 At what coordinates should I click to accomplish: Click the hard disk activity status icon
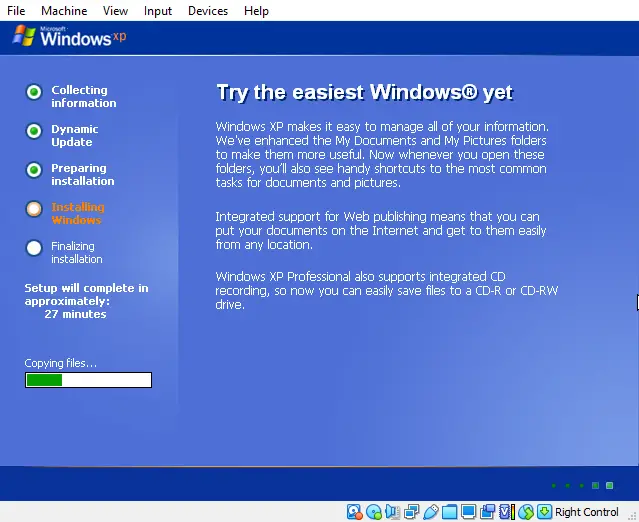355,512
